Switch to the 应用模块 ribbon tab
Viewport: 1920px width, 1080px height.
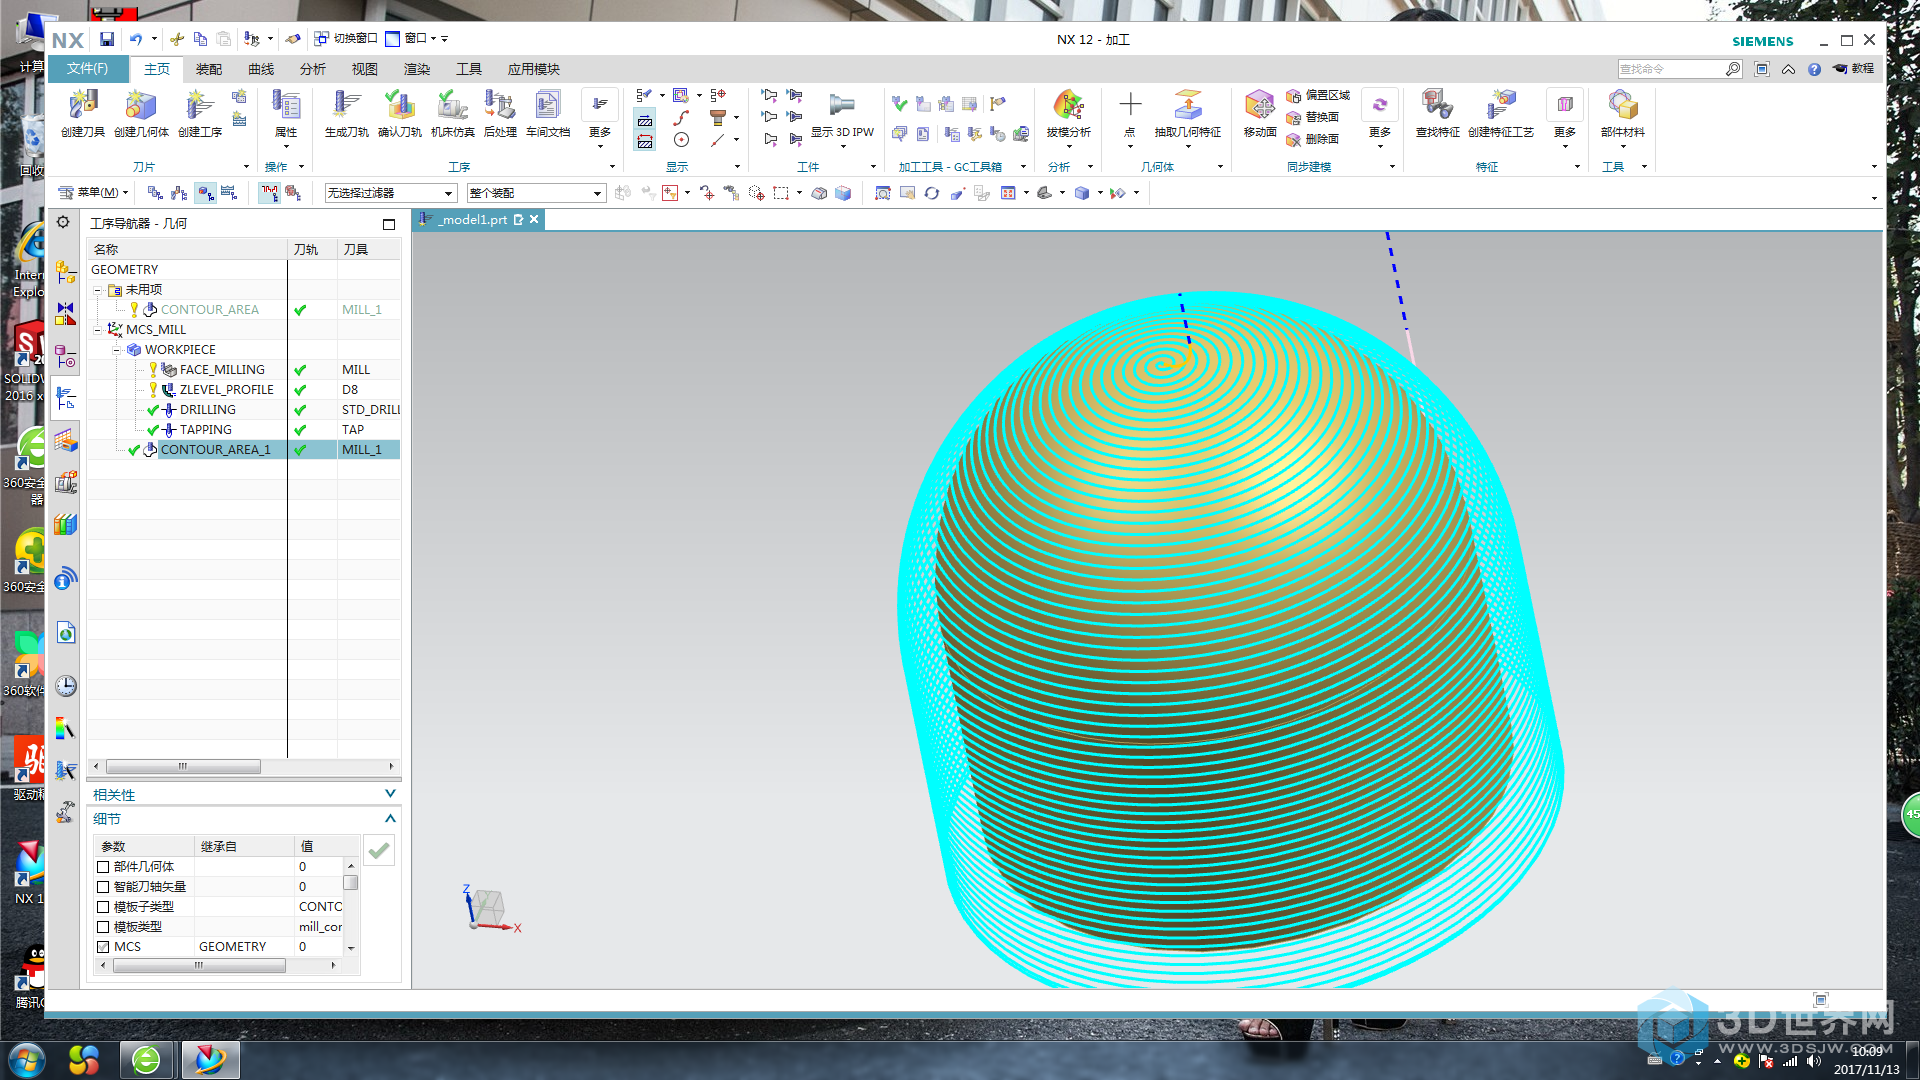534,69
